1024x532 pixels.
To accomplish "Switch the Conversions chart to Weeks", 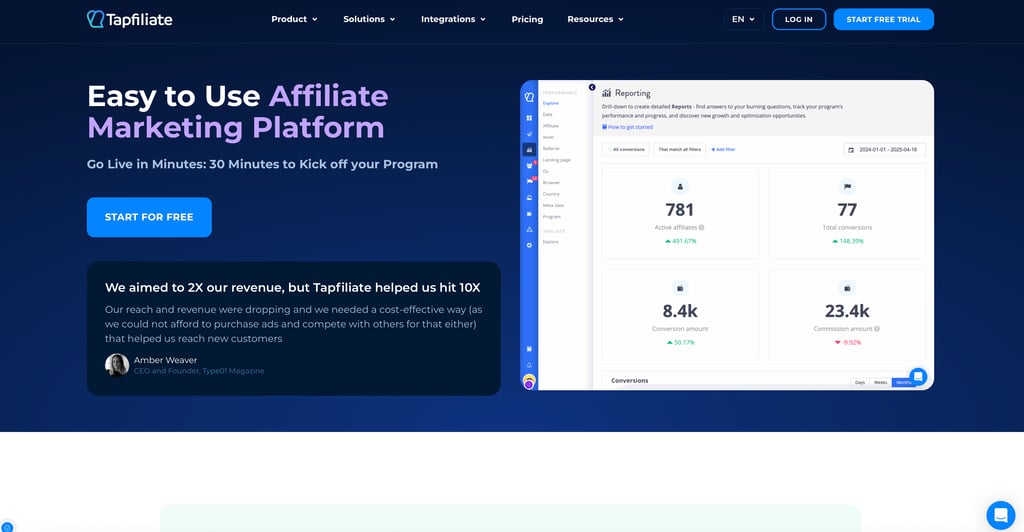I will 880,383.
